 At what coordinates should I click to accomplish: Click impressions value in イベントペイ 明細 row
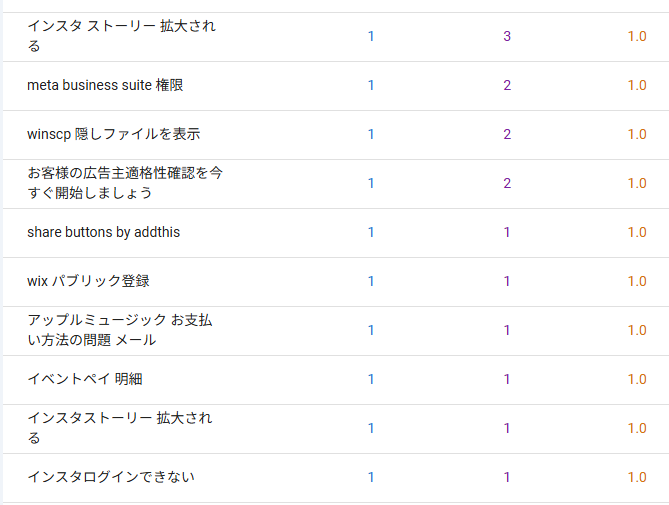pos(507,380)
